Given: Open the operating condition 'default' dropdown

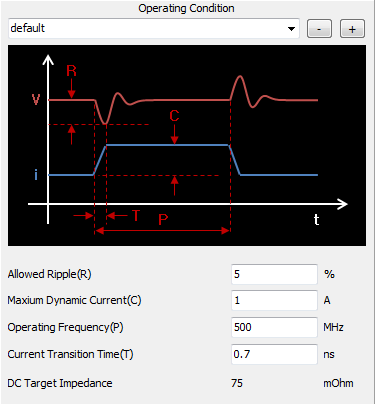Looking at the screenshot, I should 154,28.
